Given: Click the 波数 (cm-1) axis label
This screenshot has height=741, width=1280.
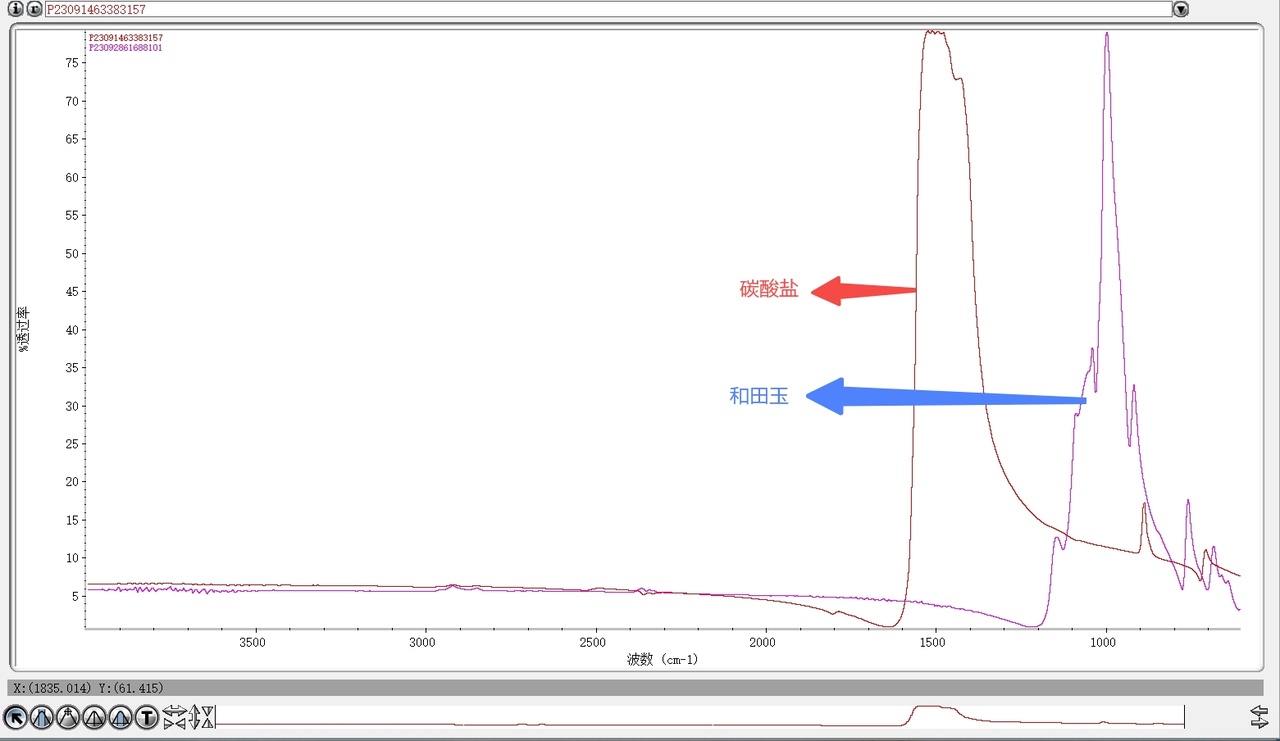Looking at the screenshot, I should 663,660.
